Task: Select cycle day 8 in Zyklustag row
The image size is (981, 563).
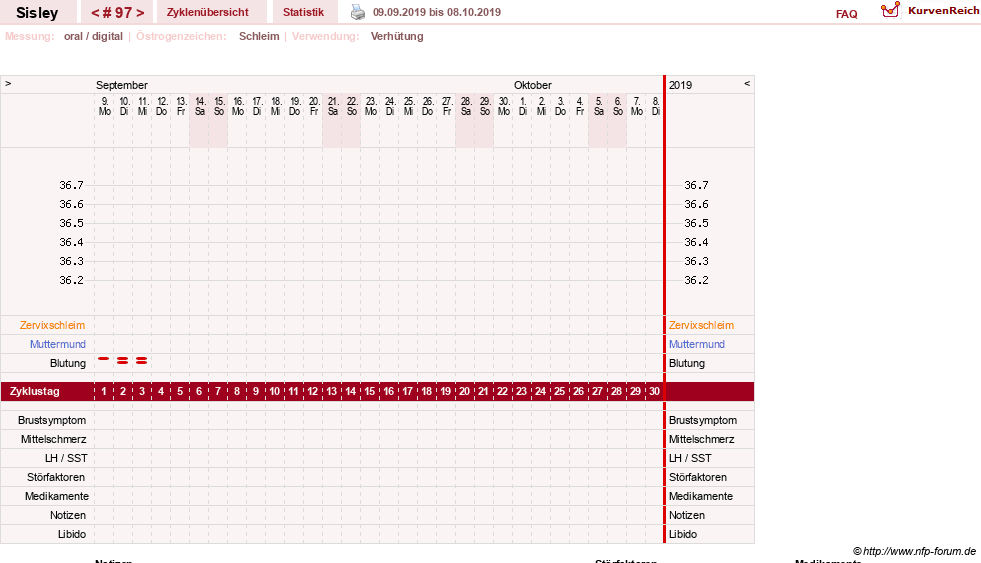Action: 236,392
